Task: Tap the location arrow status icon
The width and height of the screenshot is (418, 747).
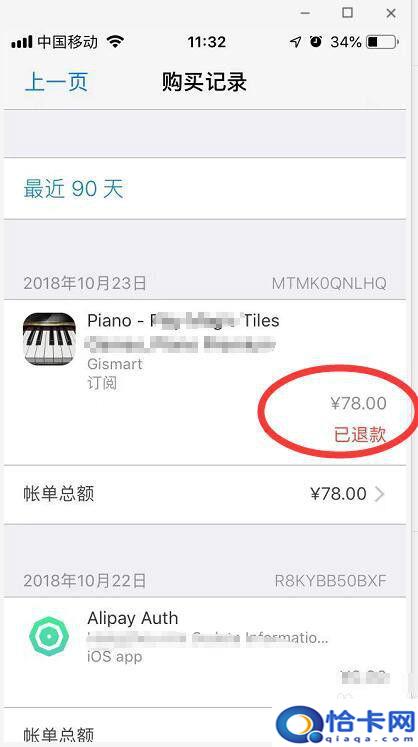Action: pos(296,42)
